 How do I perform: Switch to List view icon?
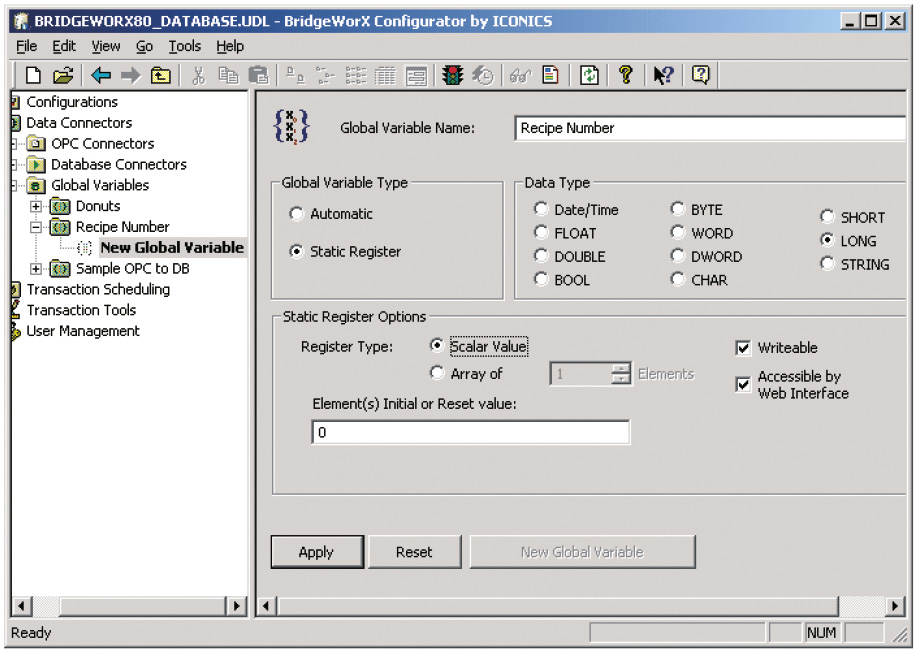[356, 75]
